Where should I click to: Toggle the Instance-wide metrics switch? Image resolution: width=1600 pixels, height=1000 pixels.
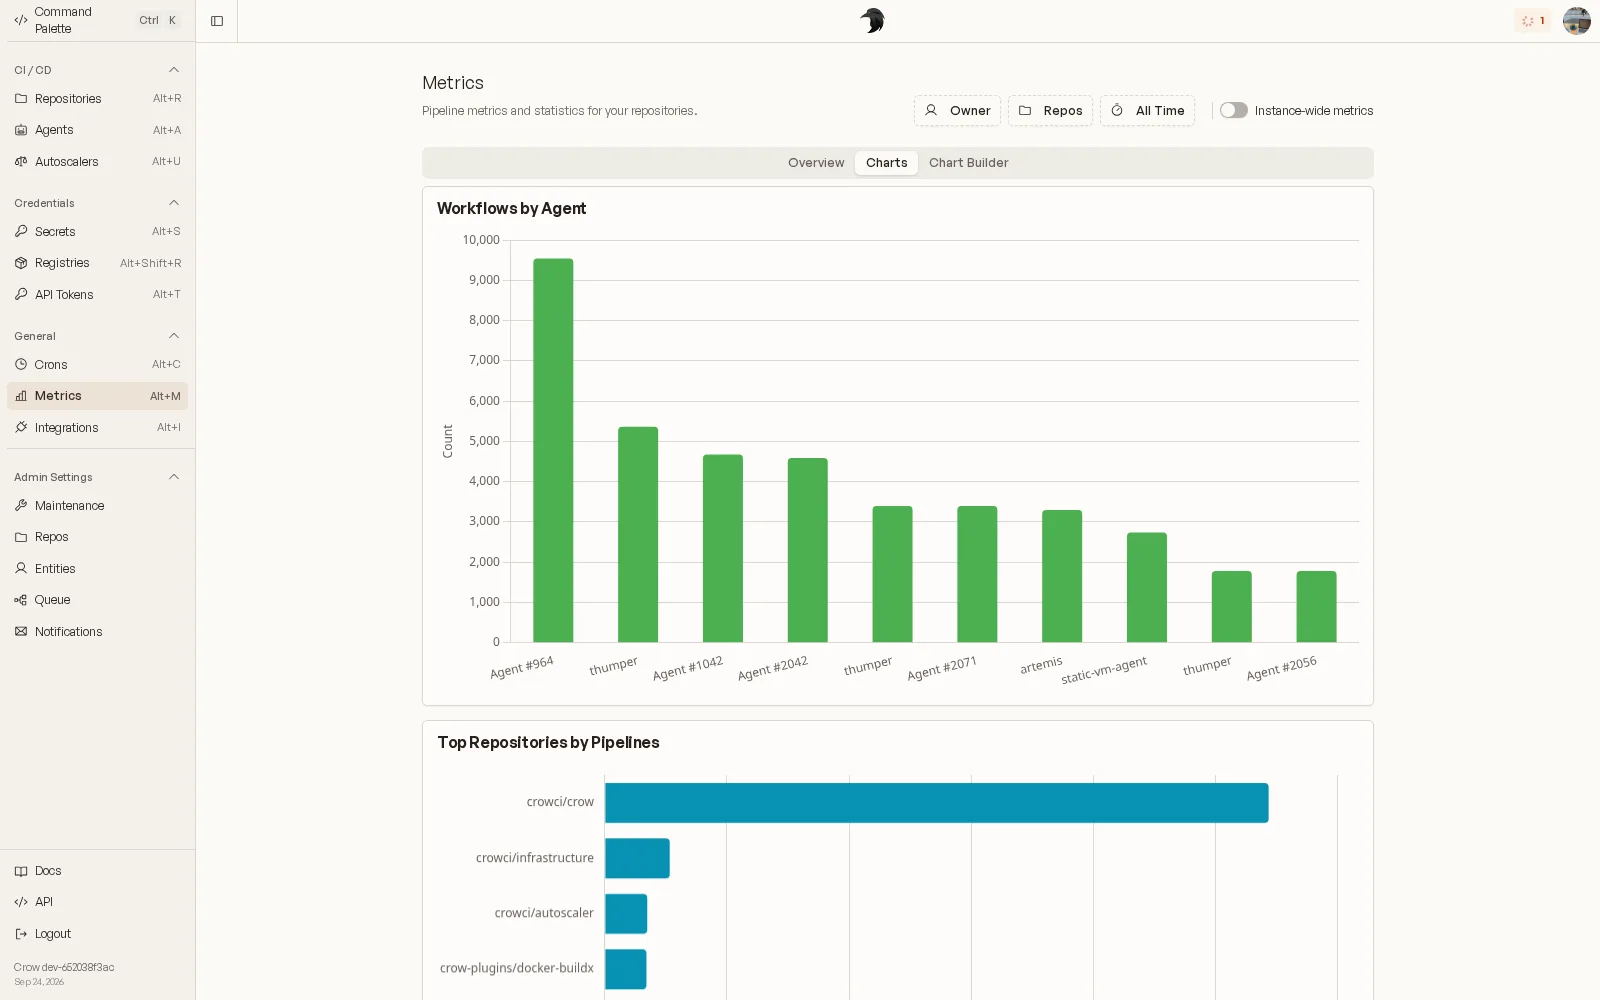[1233, 111]
